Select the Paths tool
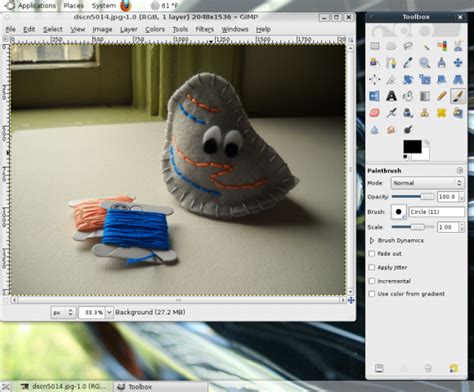Viewport: 474px width, 392px height. [391, 63]
